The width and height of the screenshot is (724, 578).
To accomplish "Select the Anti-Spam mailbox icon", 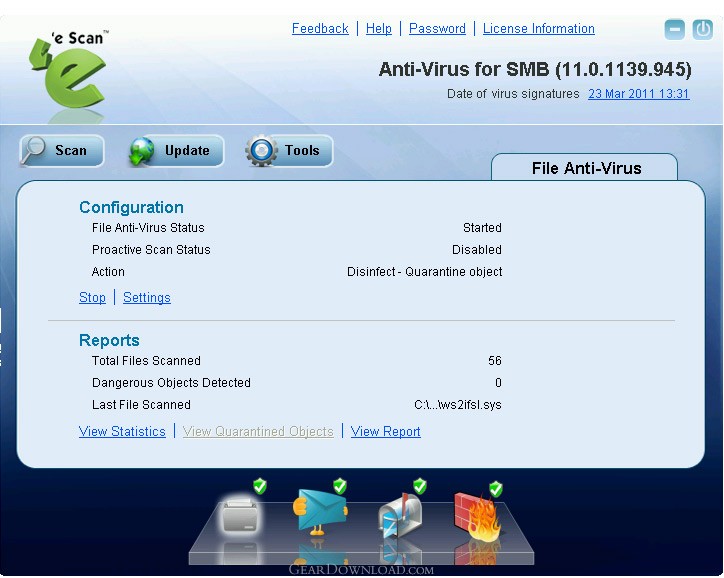I will (399, 516).
